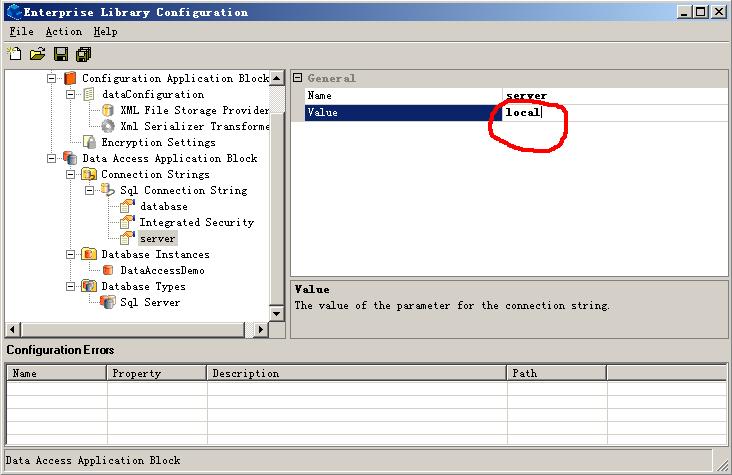Collapse the Connection Strings node
Image resolution: width=732 pixels, height=475 pixels.
[70, 174]
